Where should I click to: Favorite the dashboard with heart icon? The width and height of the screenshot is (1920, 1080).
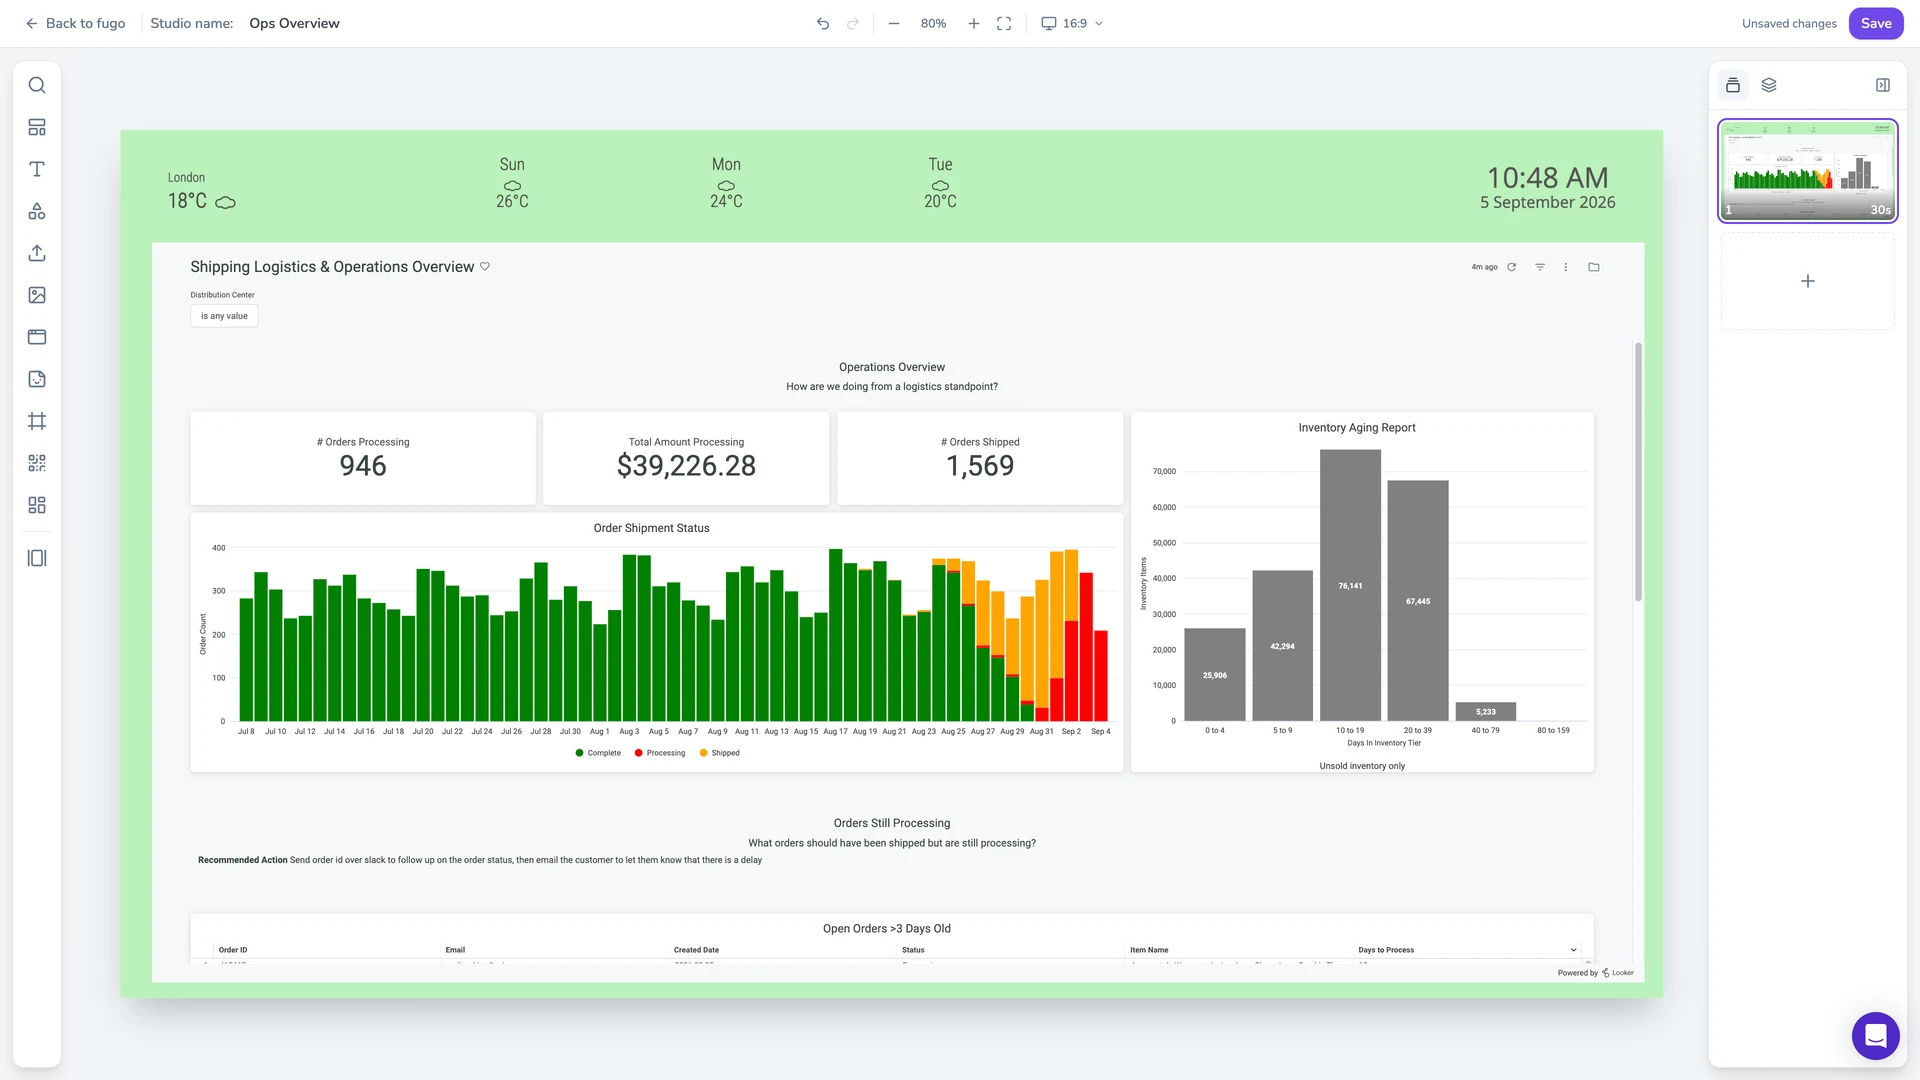pos(485,266)
